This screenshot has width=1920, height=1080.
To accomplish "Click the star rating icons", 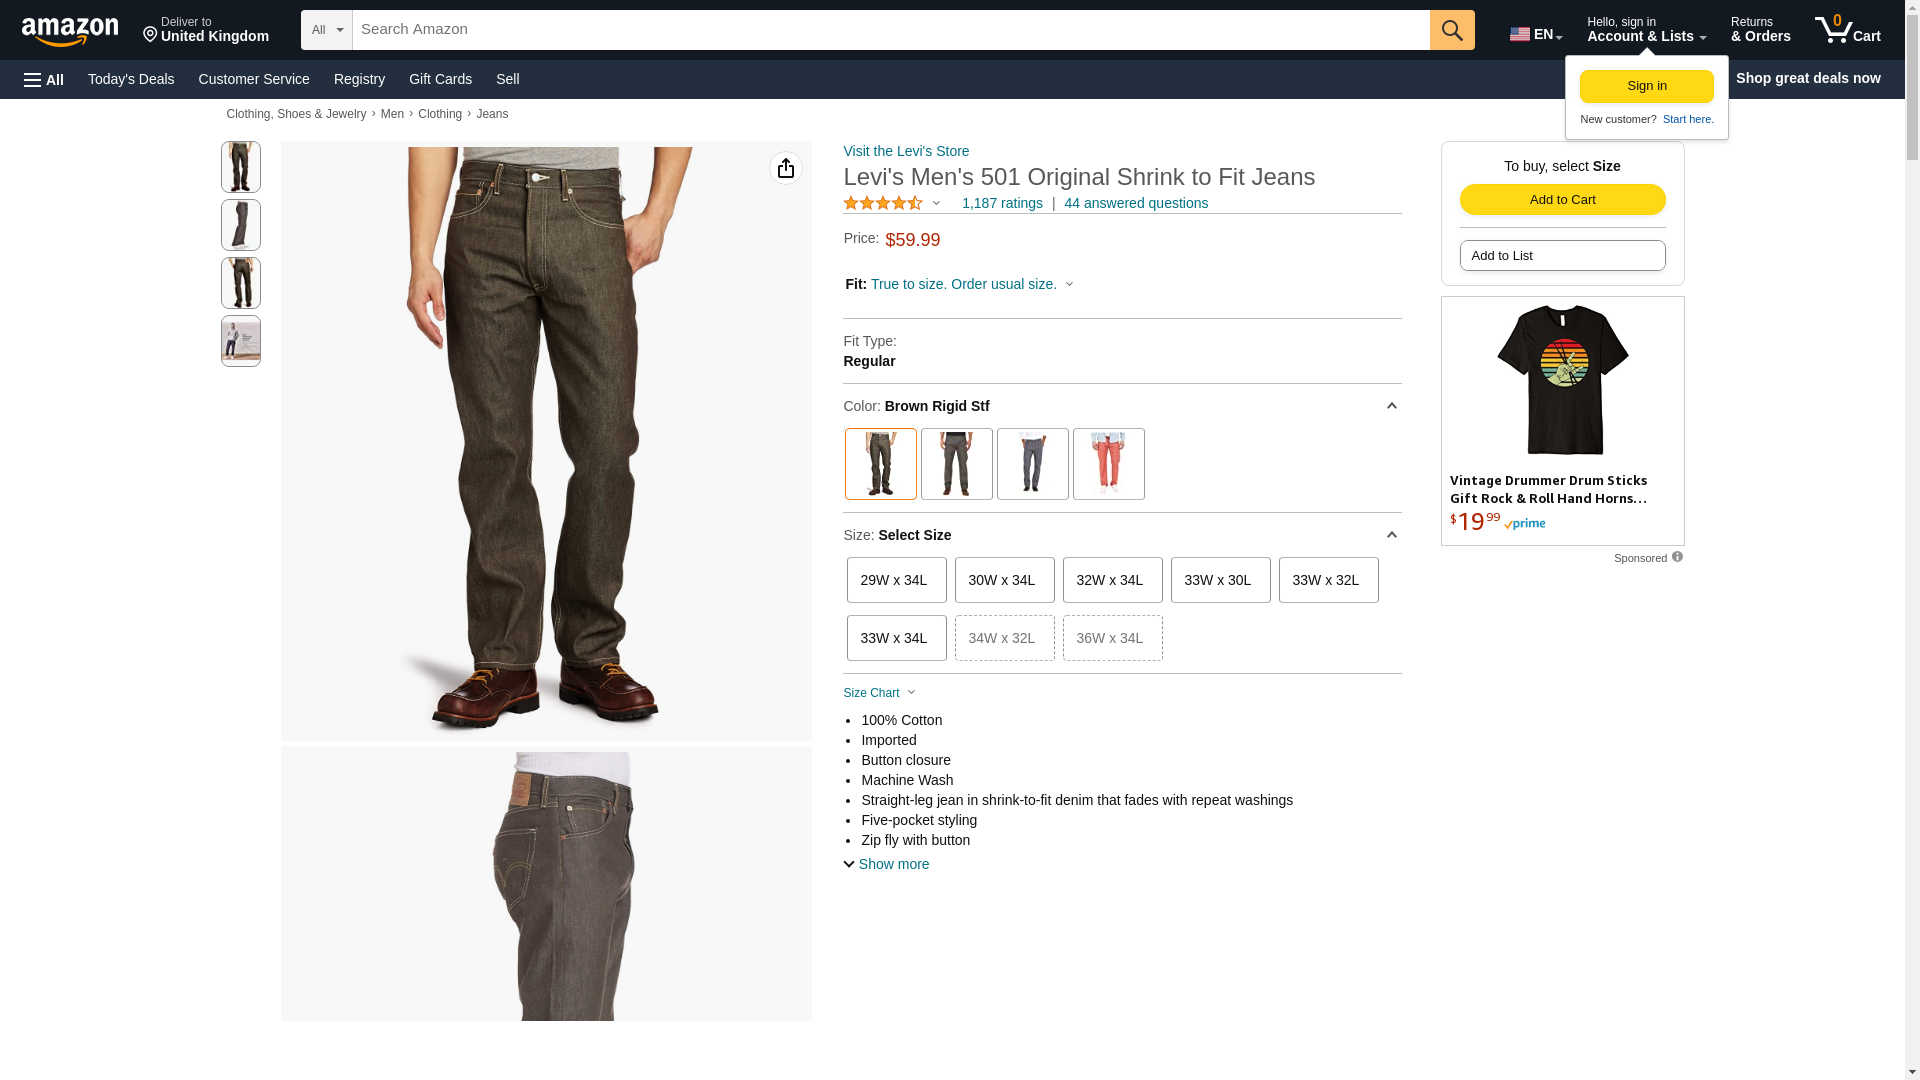I will coord(883,203).
